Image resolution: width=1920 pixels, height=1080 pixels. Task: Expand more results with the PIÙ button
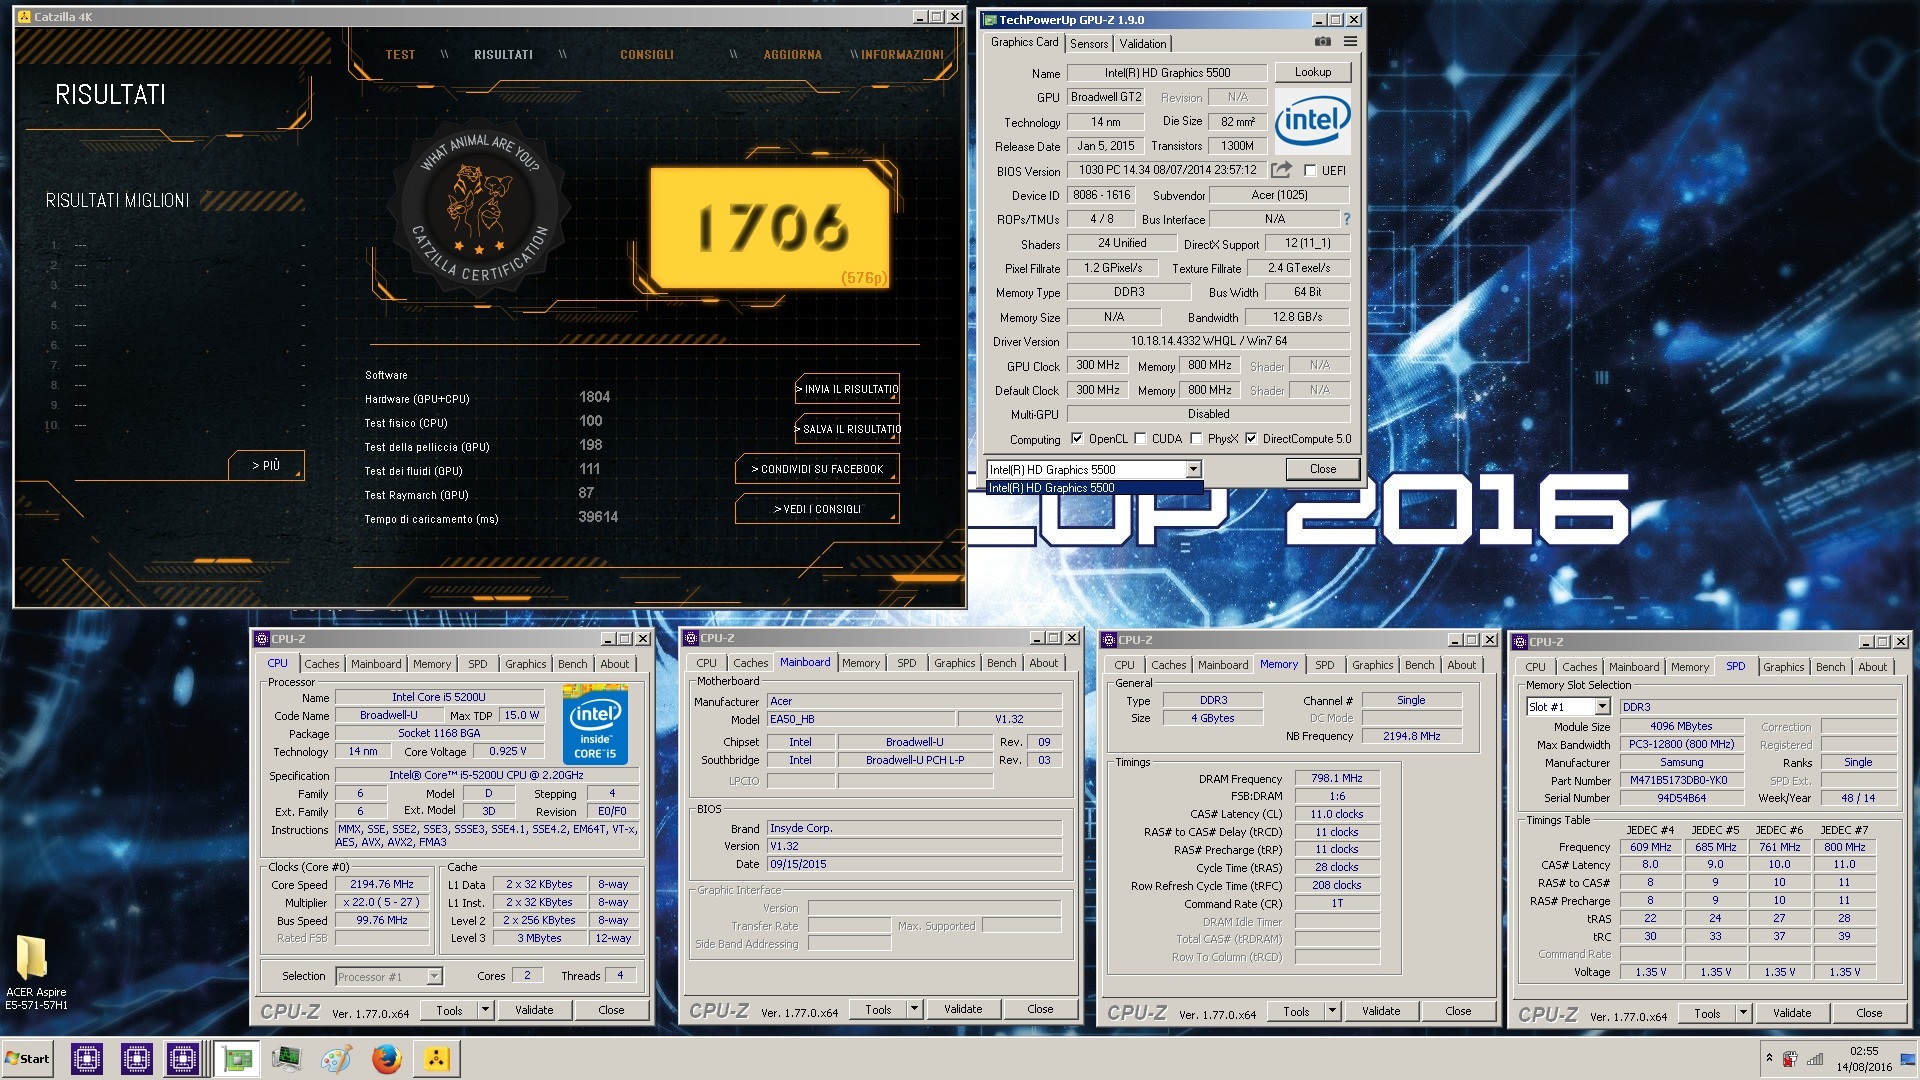click(x=265, y=466)
